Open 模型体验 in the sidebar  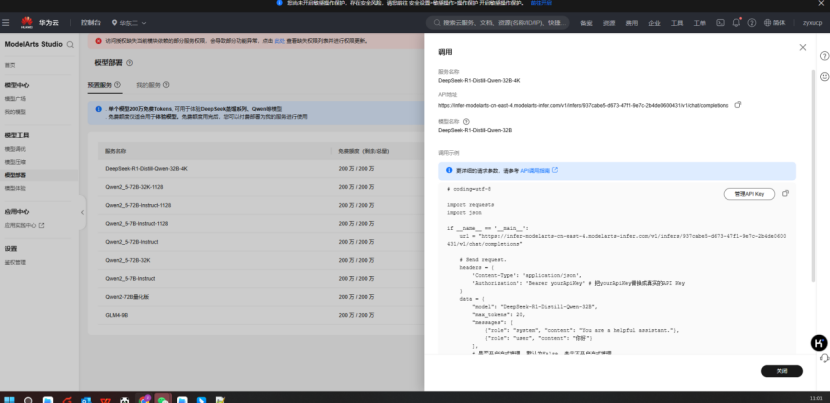click(15, 188)
